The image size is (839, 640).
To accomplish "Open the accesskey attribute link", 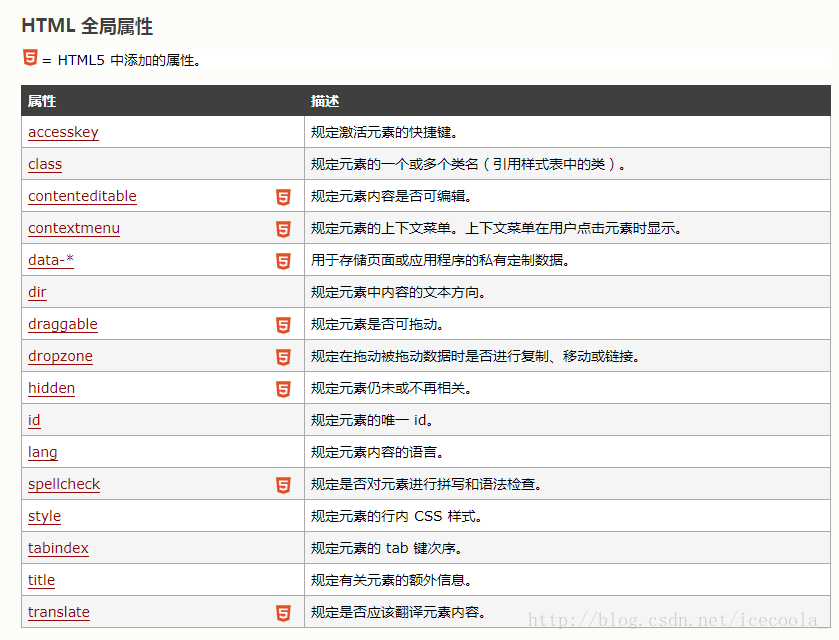I will [x=63, y=132].
